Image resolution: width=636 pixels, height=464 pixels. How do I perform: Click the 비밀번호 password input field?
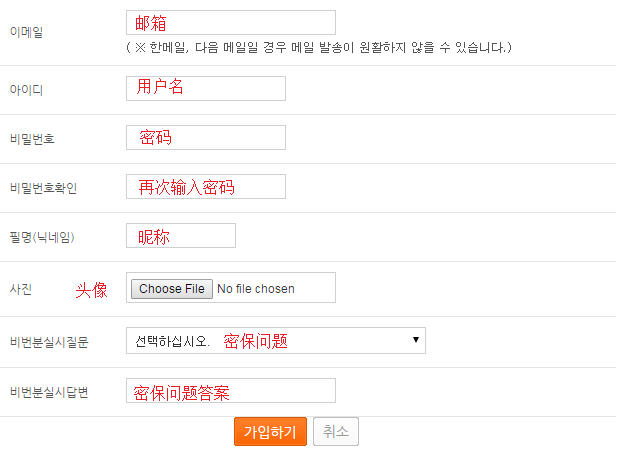coord(205,137)
